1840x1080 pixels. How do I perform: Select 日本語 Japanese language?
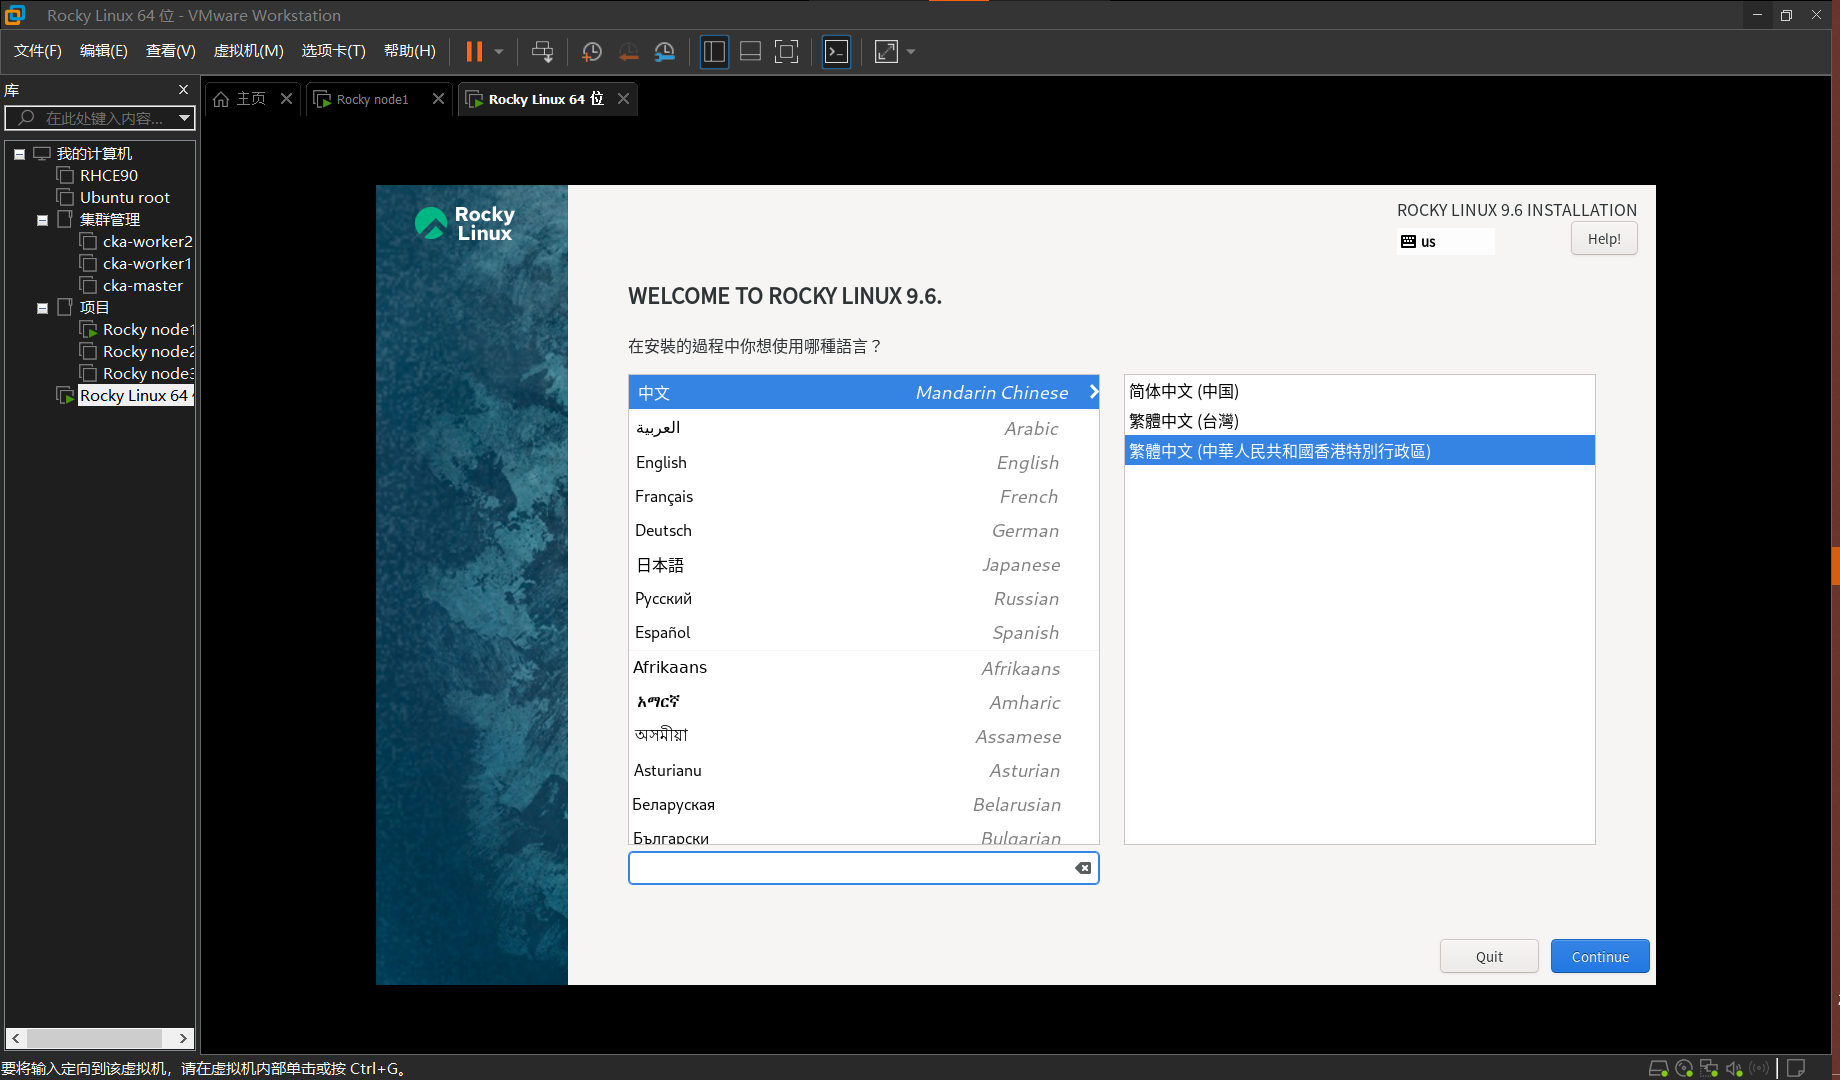(864, 564)
